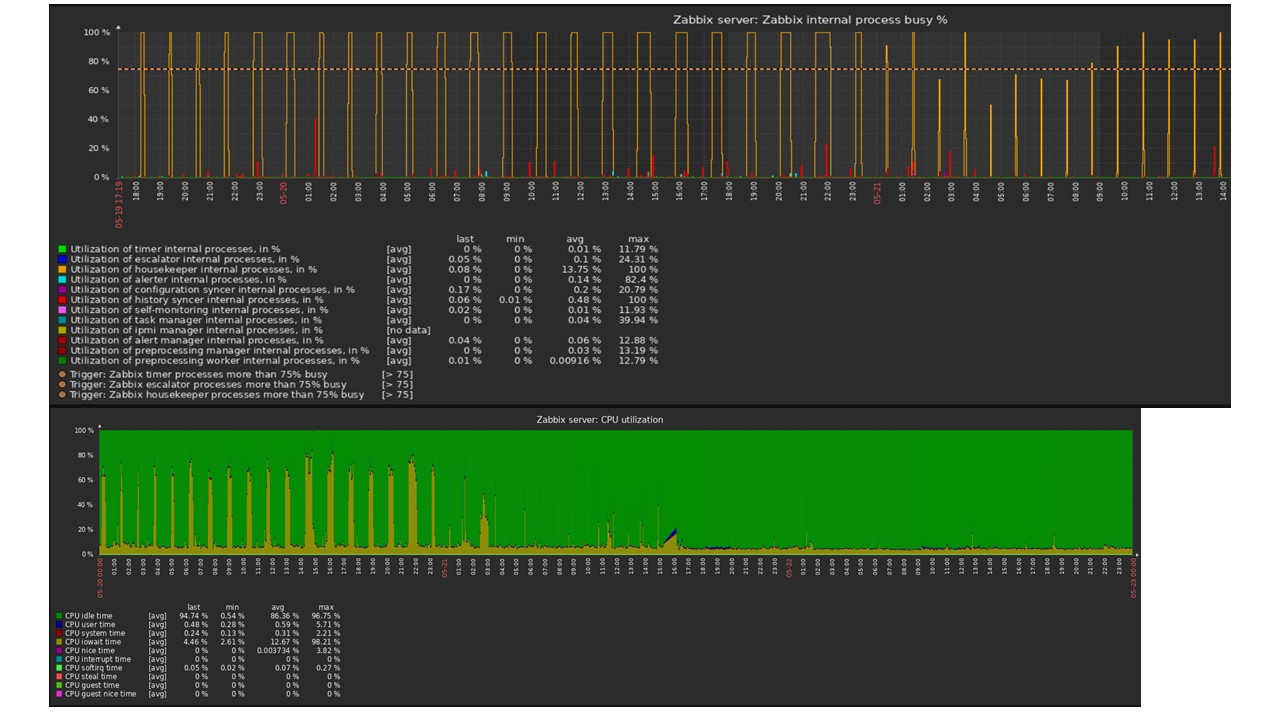This screenshot has width=1280, height=720.
Task: Click the '05-19 17:19' start time label
Action: pos(119,204)
